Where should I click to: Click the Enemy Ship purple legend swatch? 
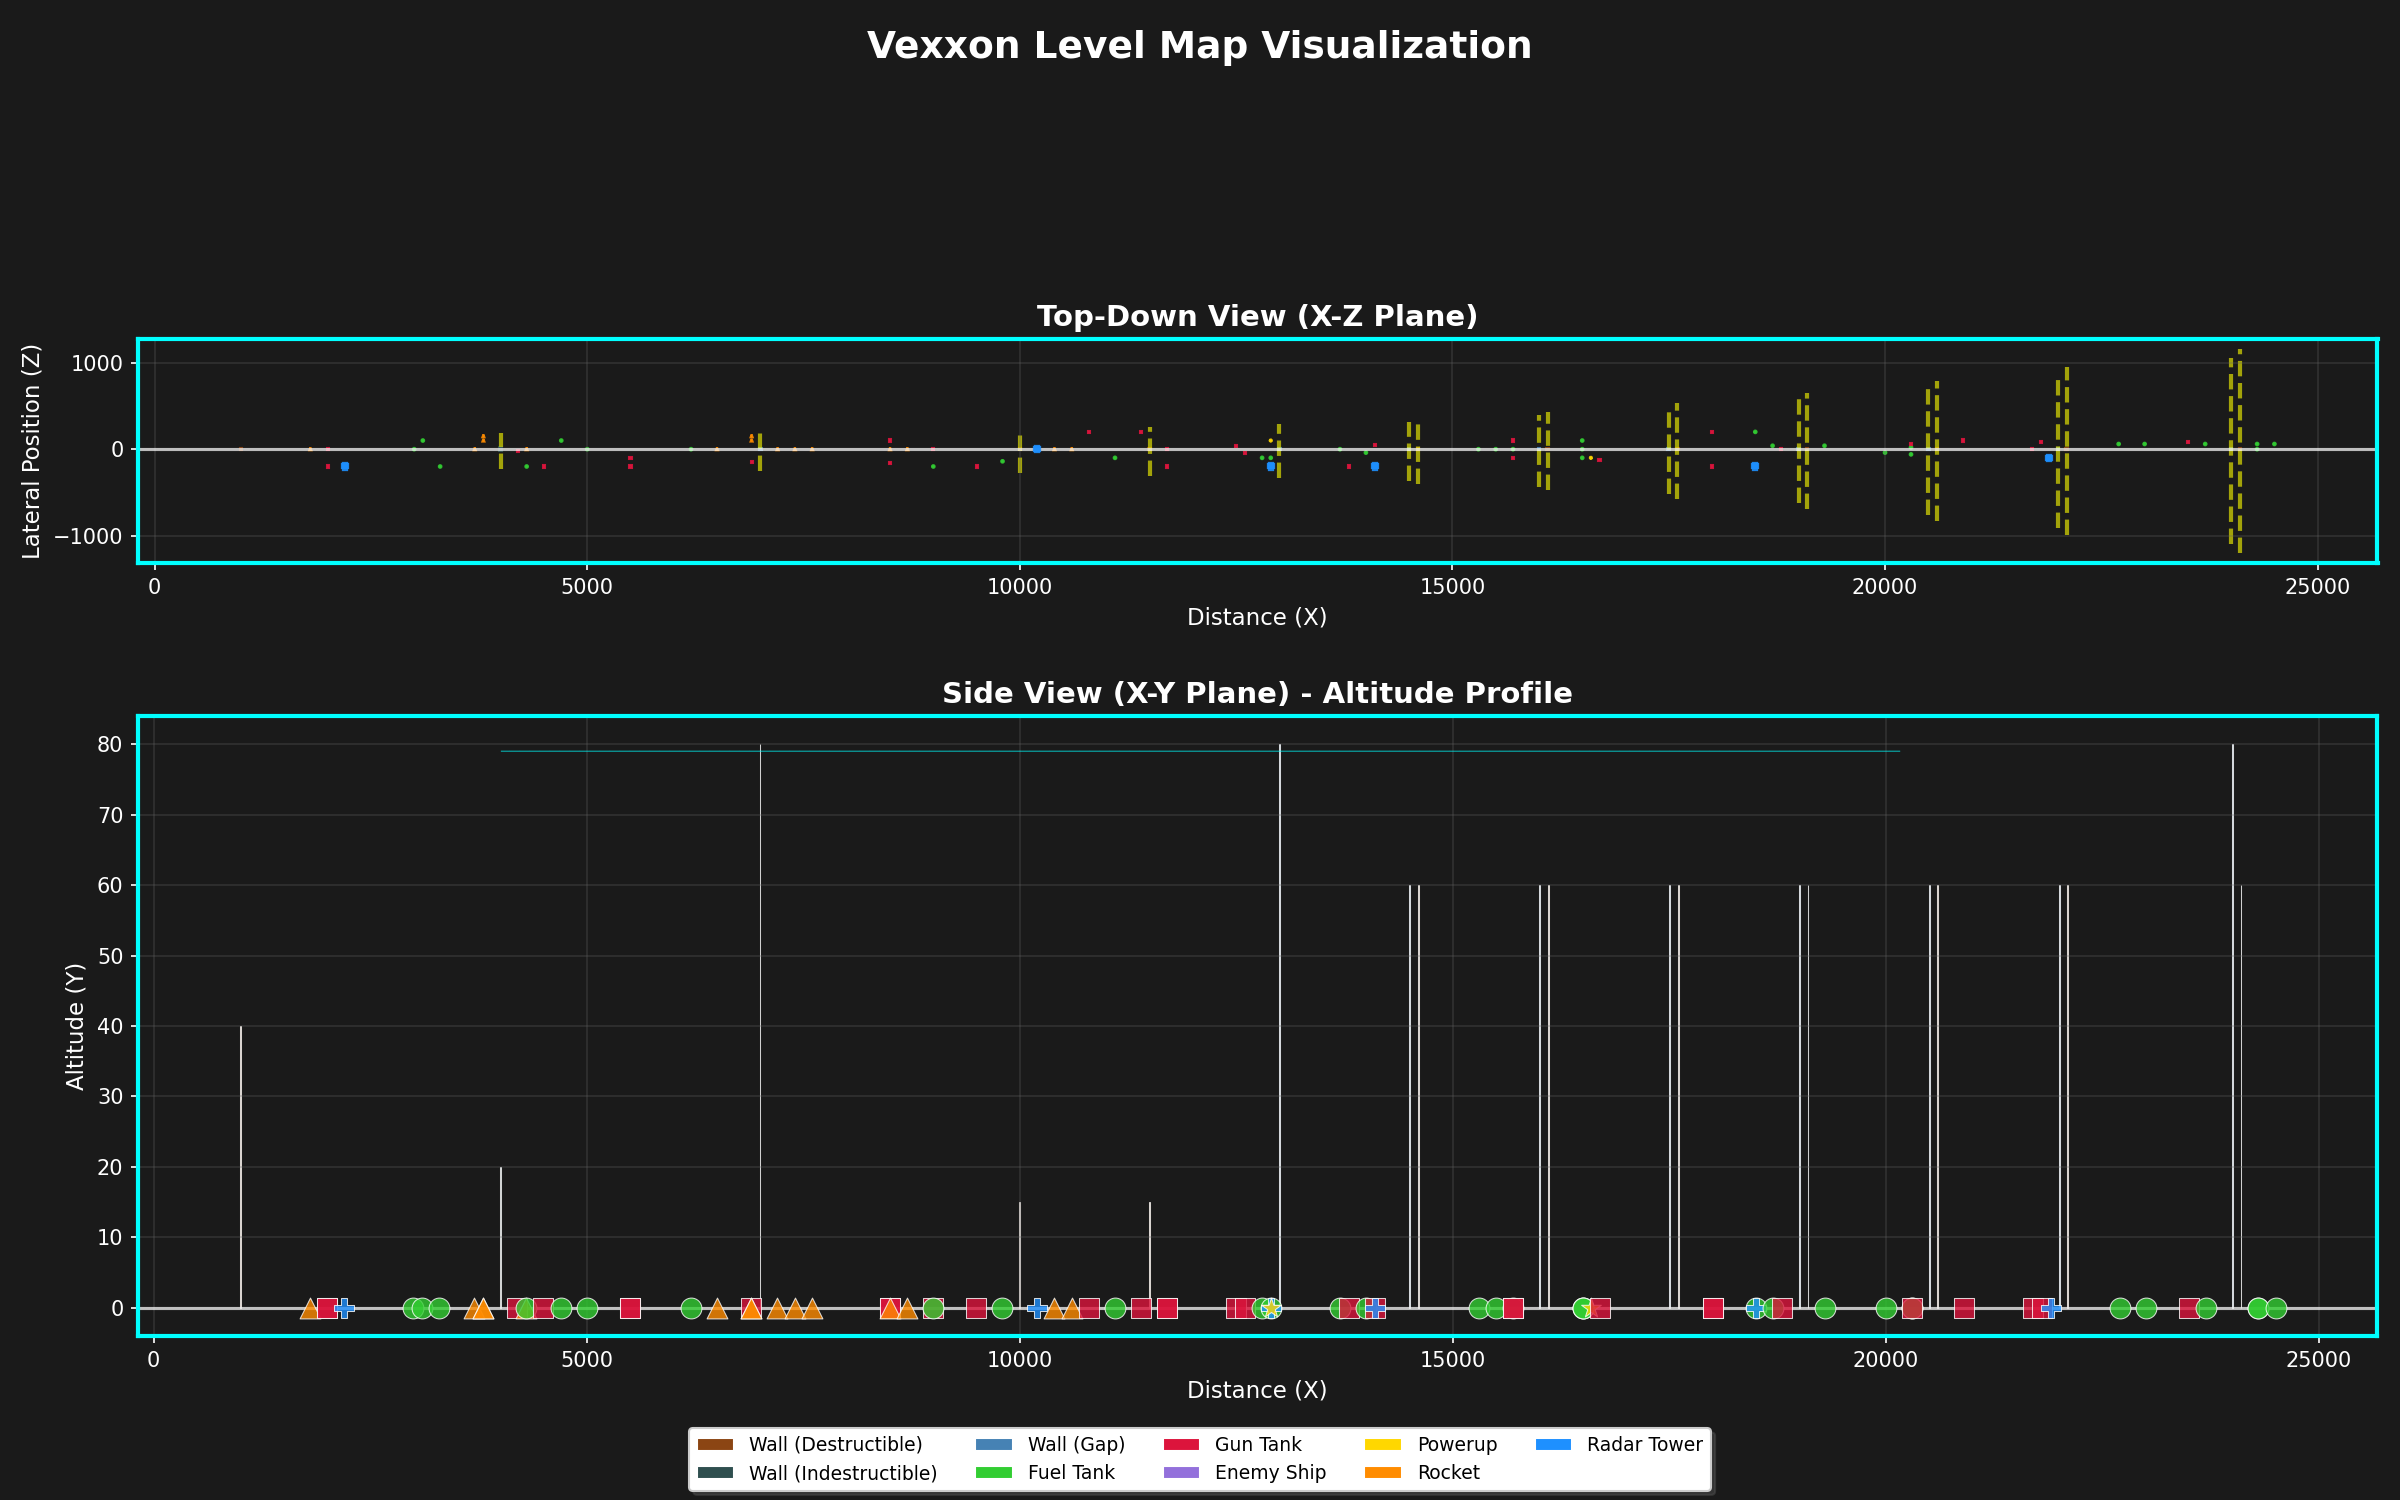point(1181,1473)
